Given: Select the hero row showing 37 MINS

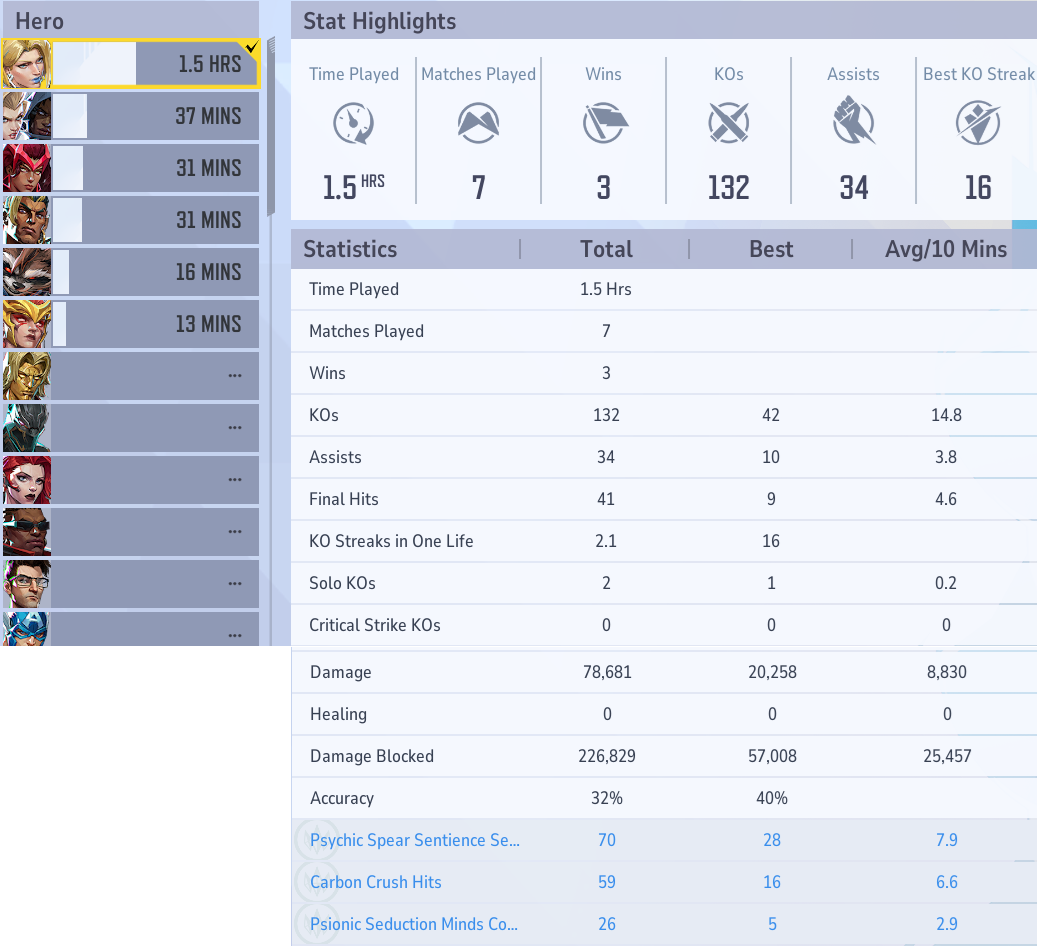Looking at the screenshot, I should coord(131,116).
